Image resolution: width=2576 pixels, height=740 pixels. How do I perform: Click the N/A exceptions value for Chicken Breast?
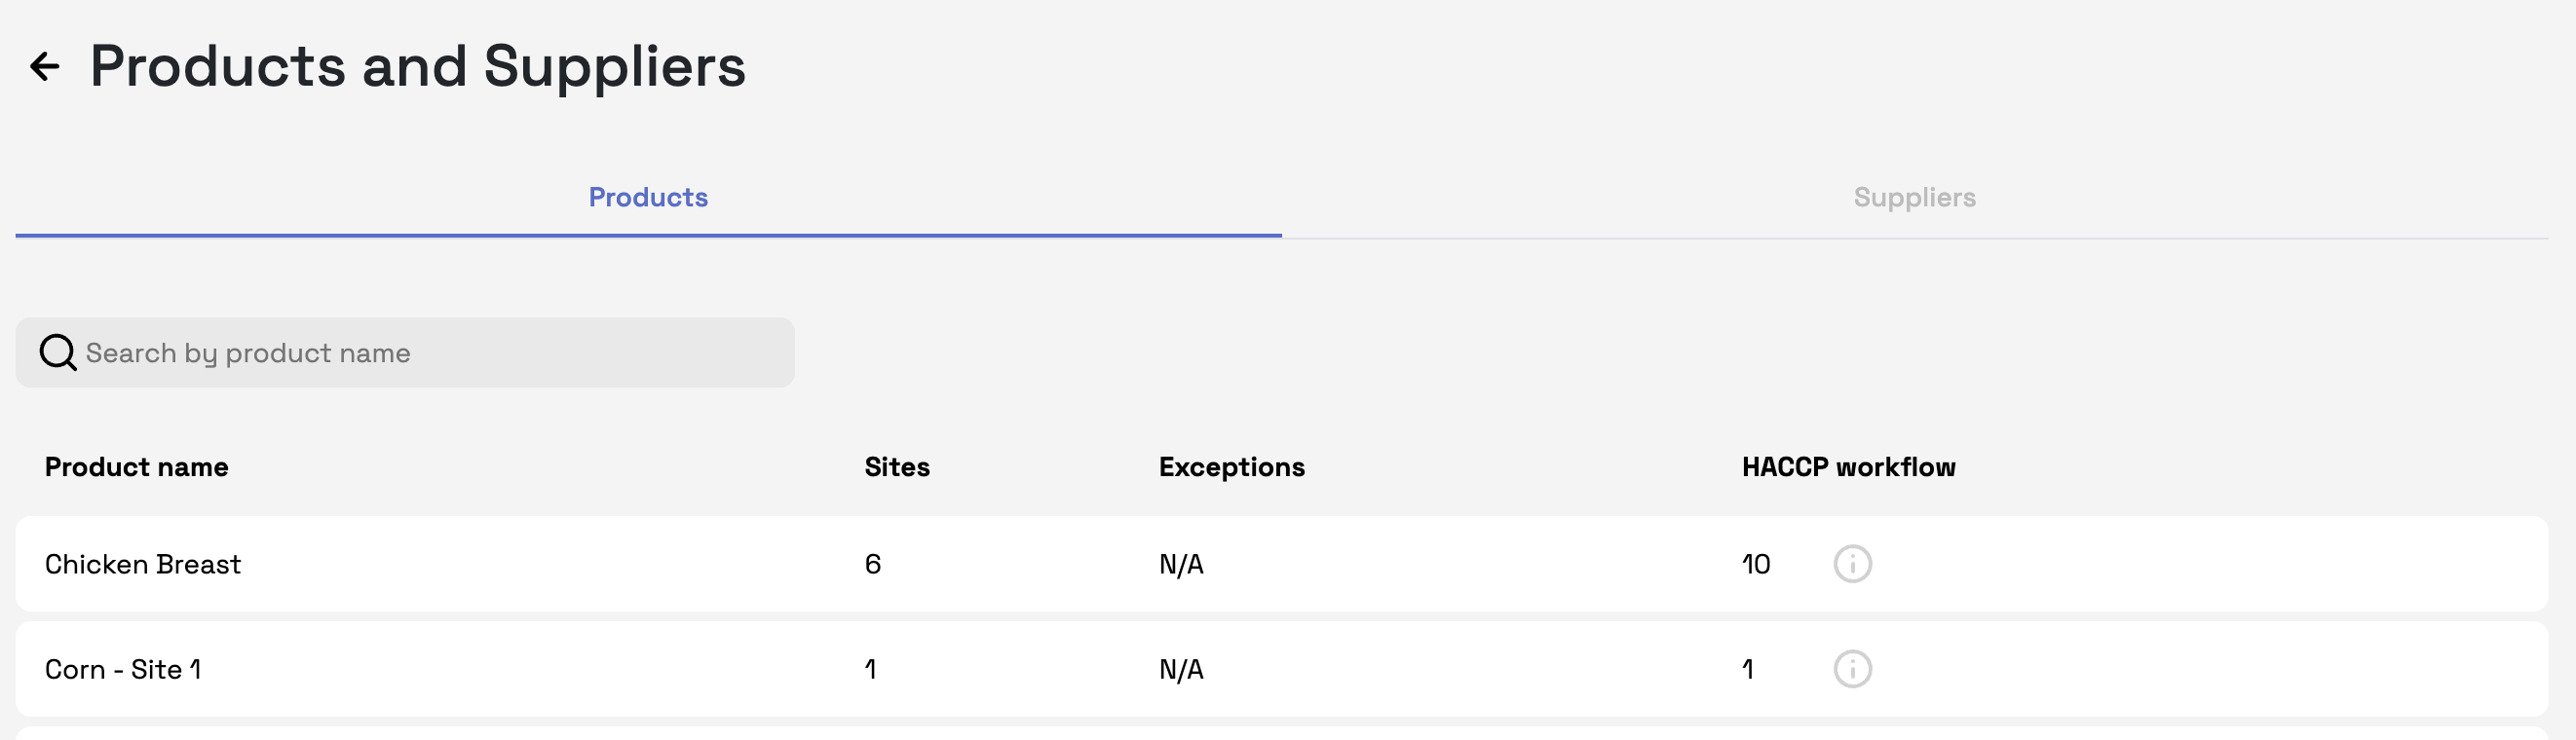[x=1181, y=564]
